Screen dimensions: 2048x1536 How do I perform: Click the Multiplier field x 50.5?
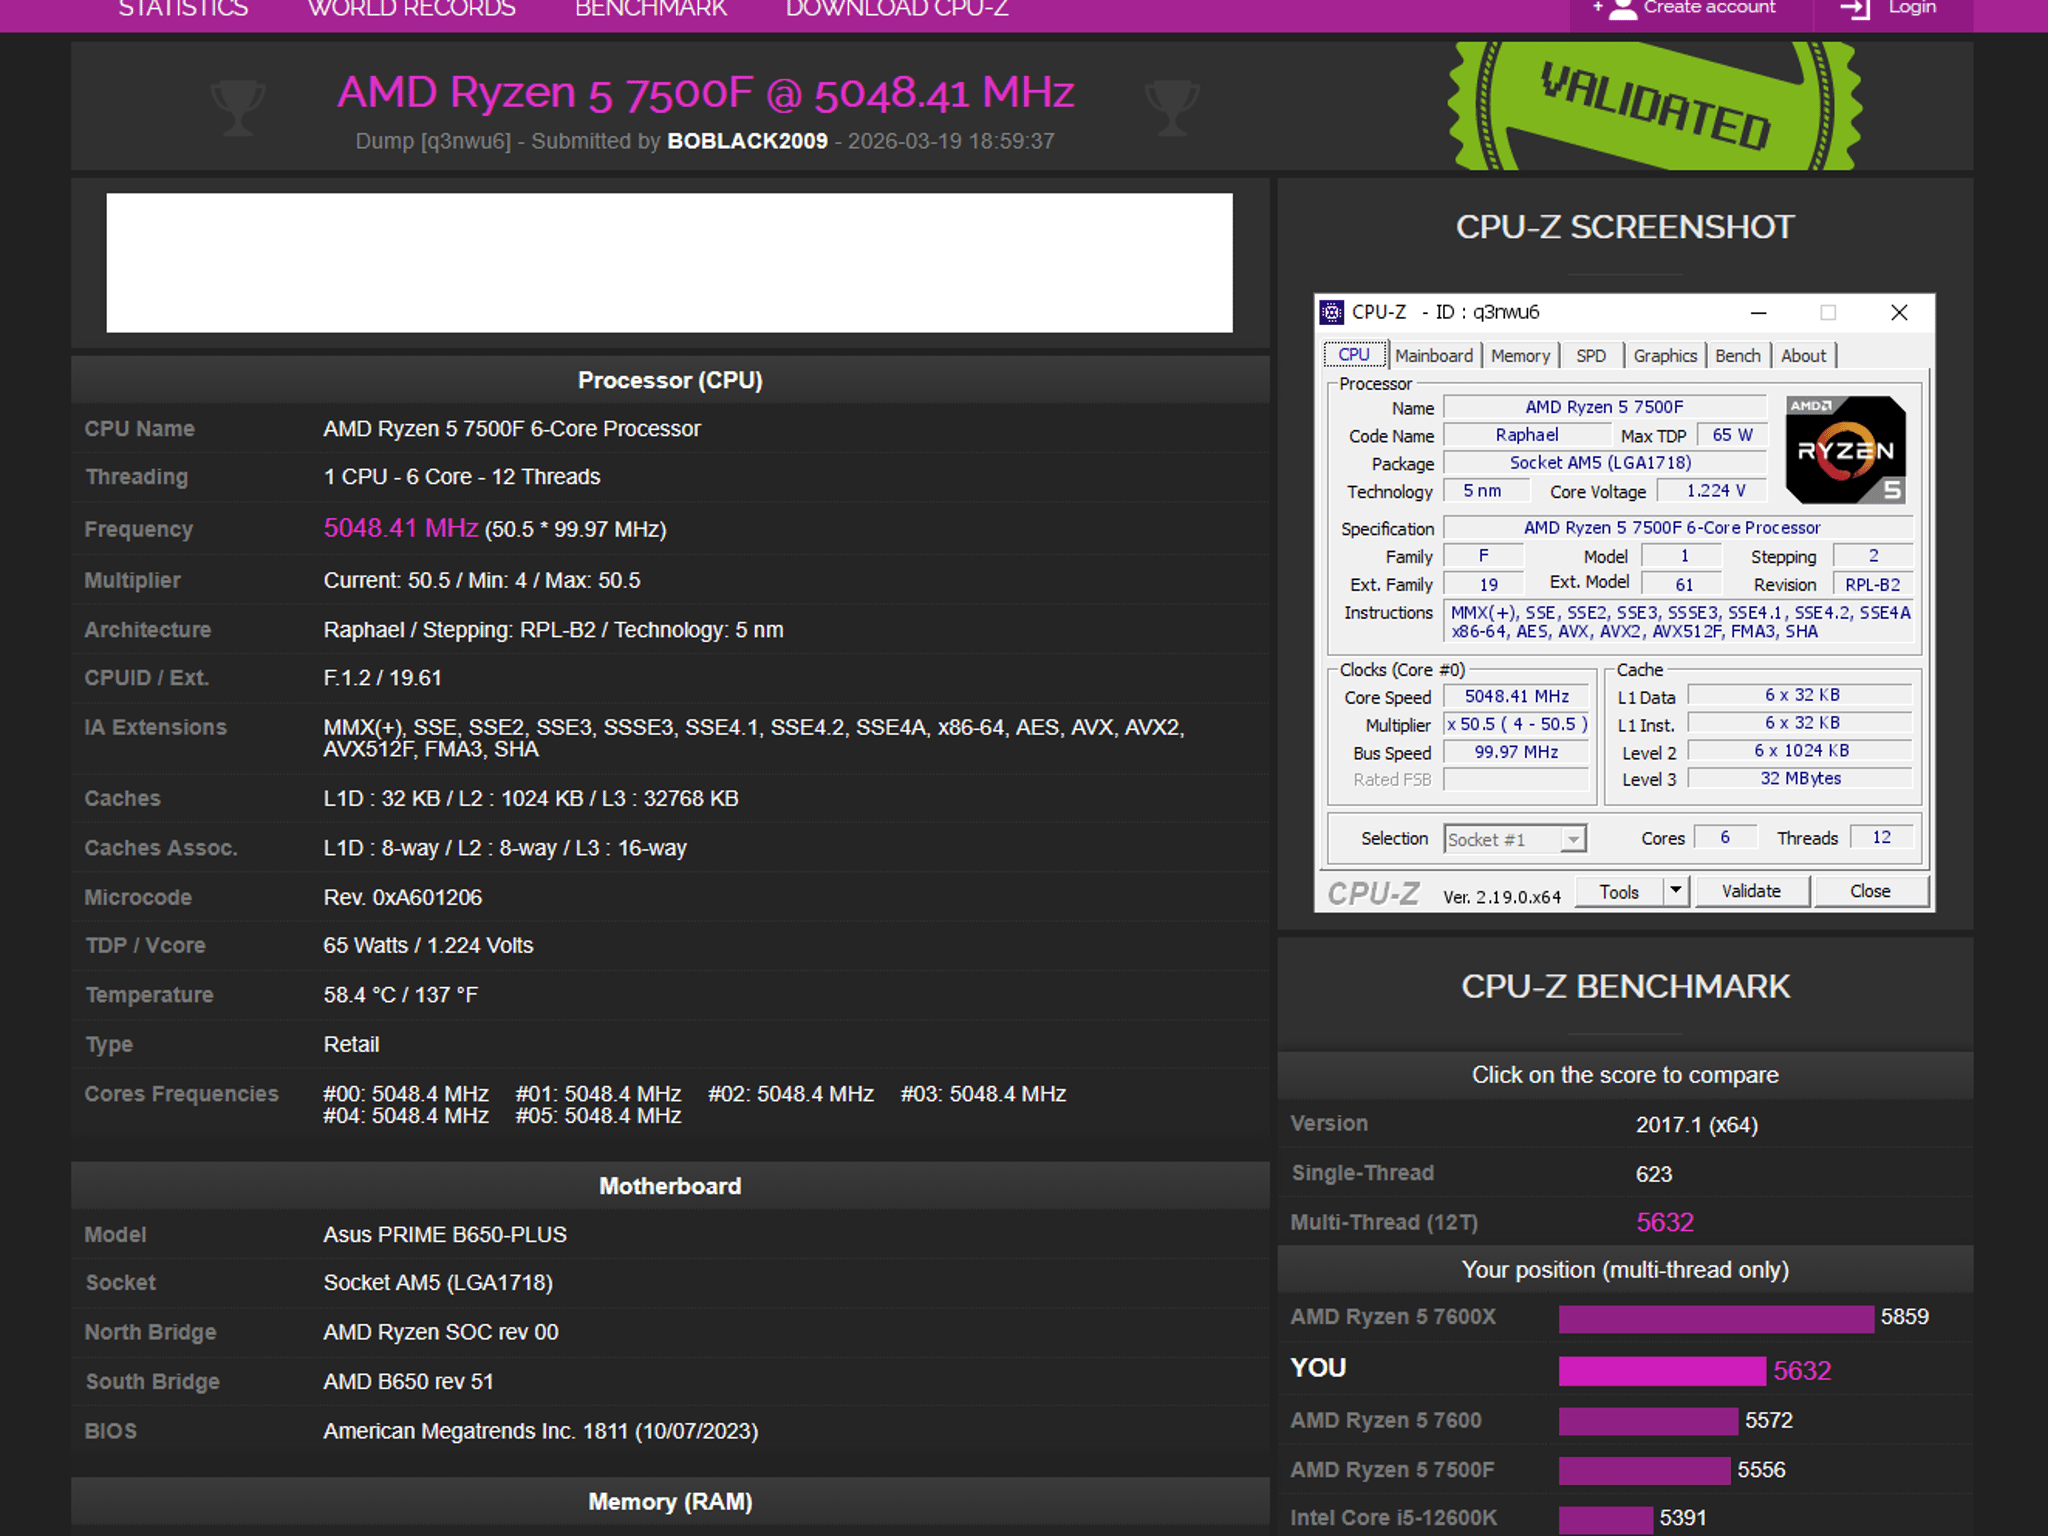tap(1516, 725)
